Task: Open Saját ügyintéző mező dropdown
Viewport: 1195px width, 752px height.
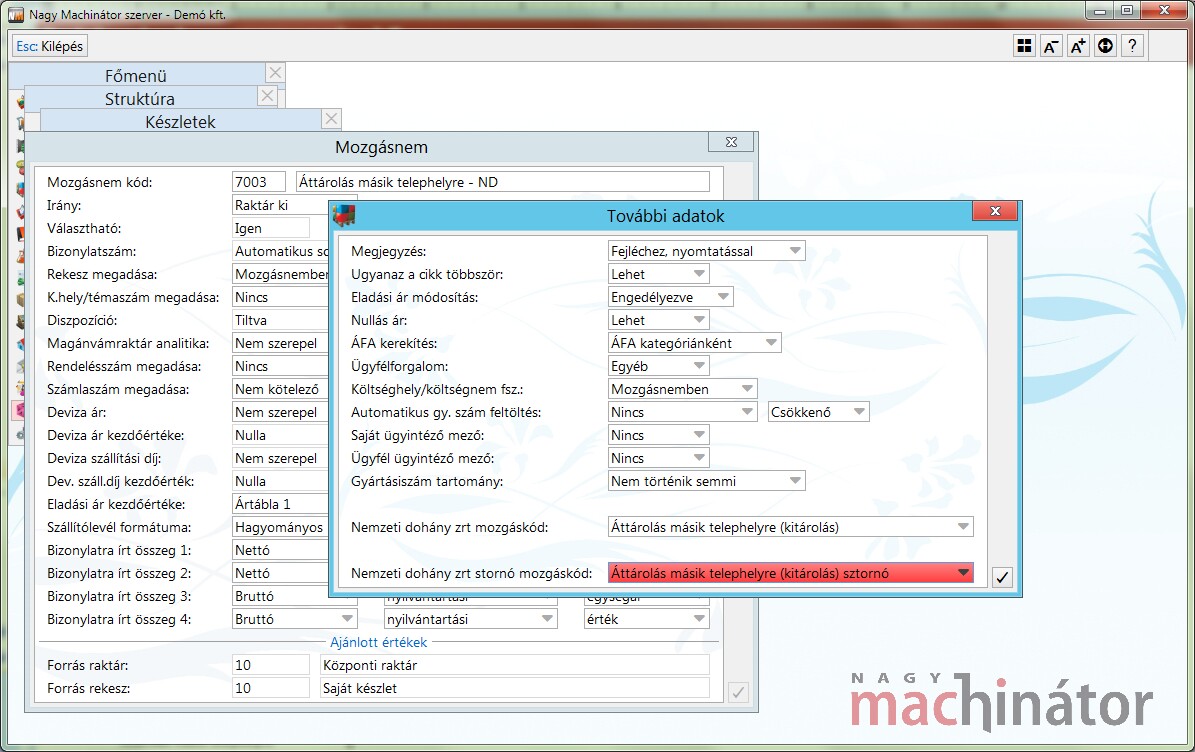Action: [x=658, y=435]
